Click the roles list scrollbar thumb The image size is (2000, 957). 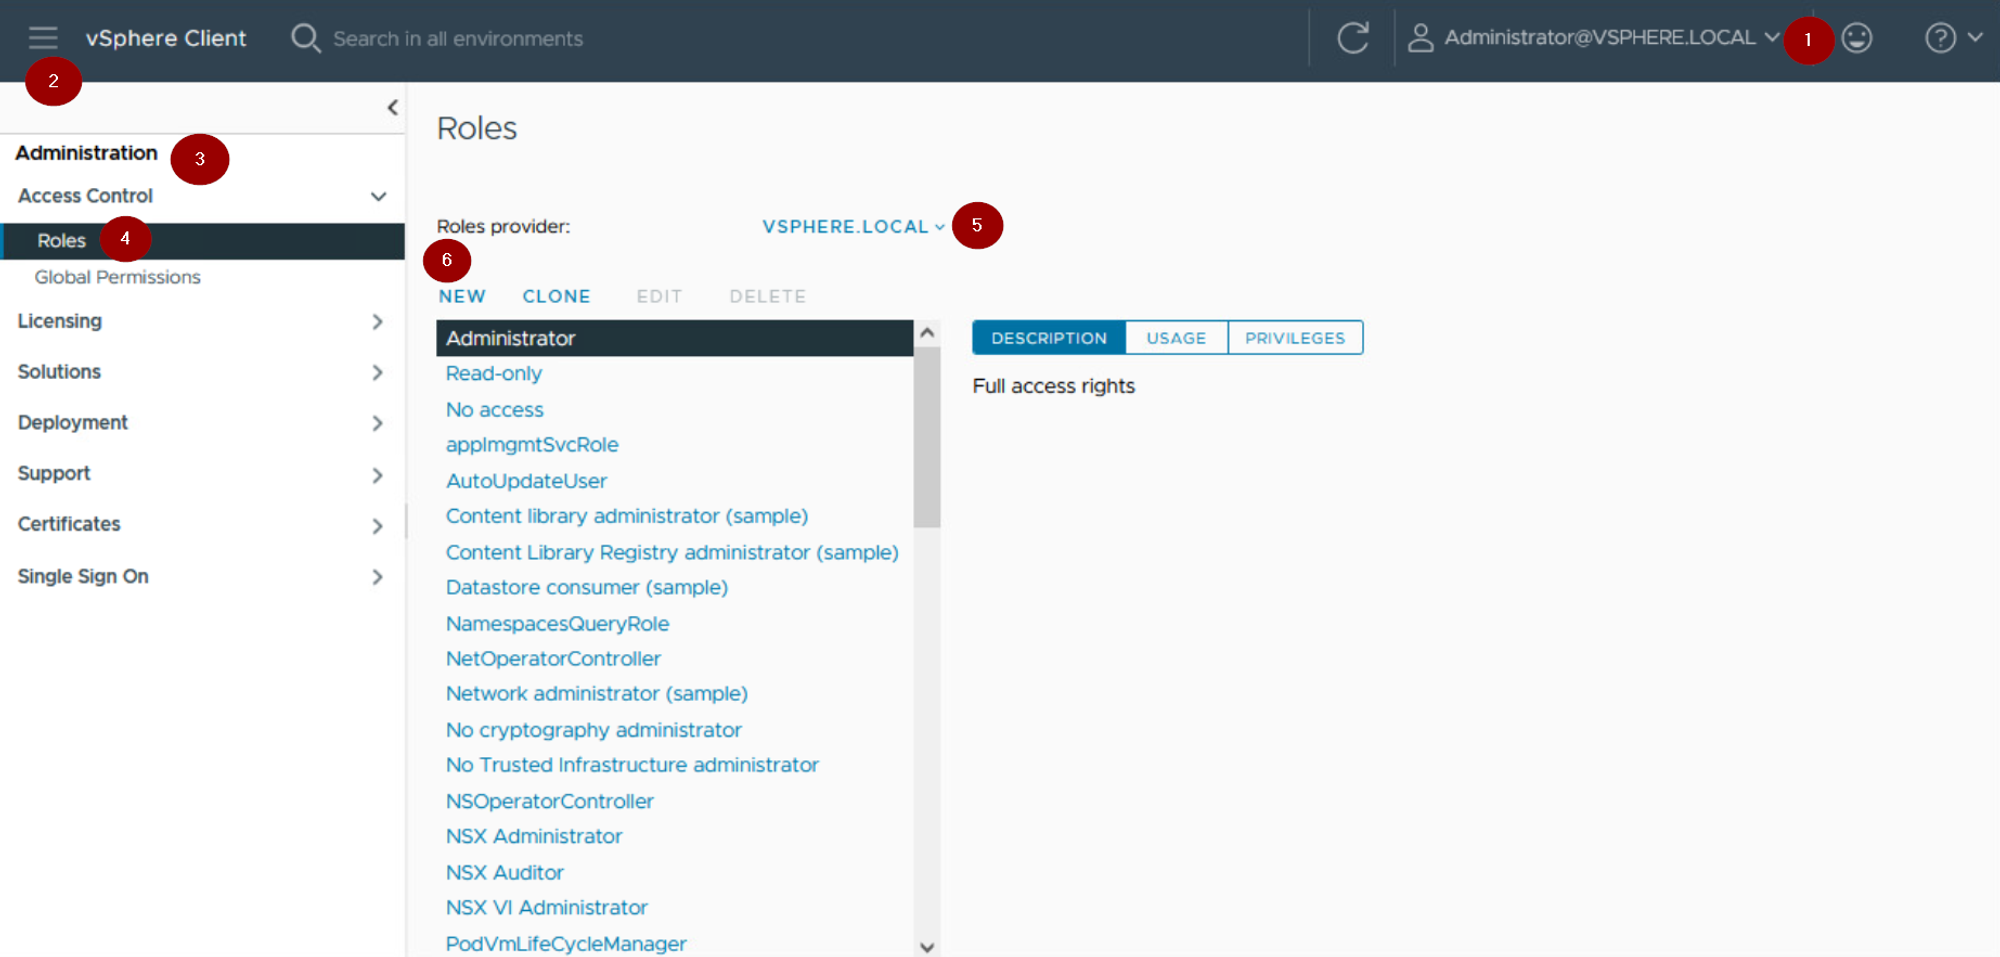point(927,435)
